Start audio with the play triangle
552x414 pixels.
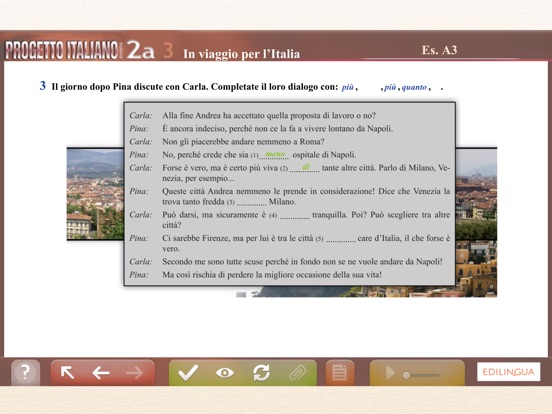click(x=390, y=372)
